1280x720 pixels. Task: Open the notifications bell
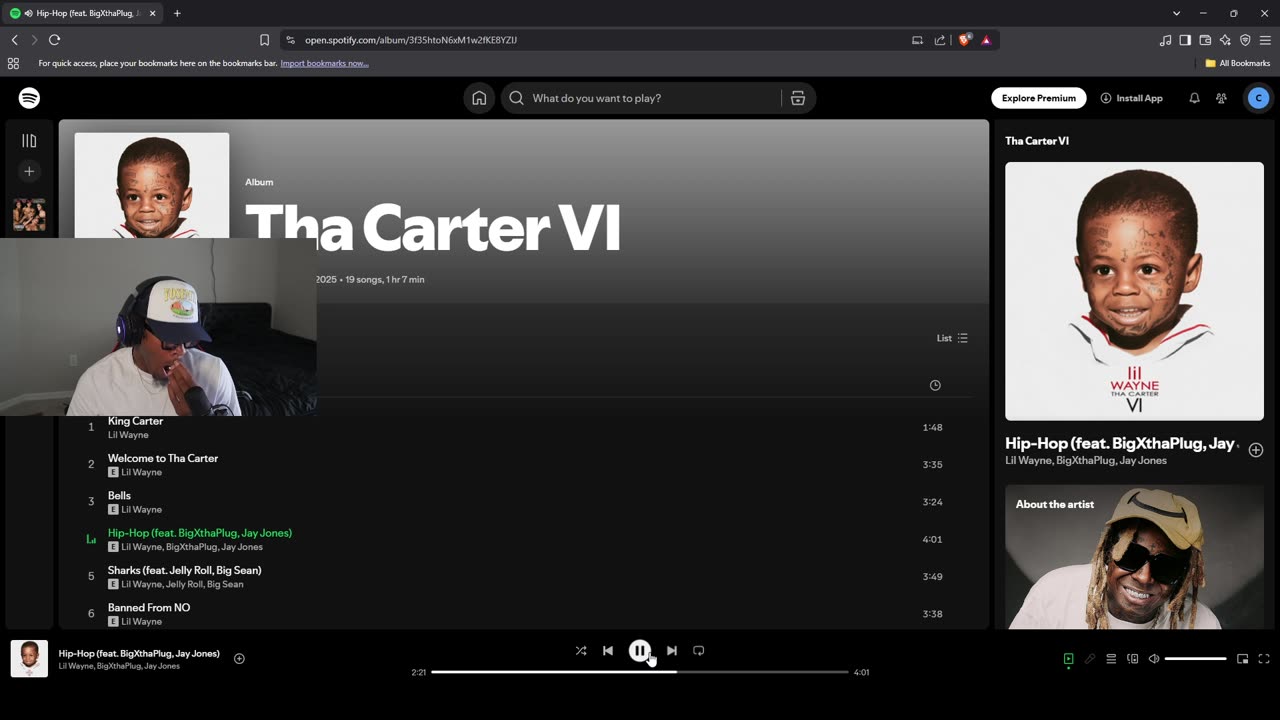pos(1194,98)
